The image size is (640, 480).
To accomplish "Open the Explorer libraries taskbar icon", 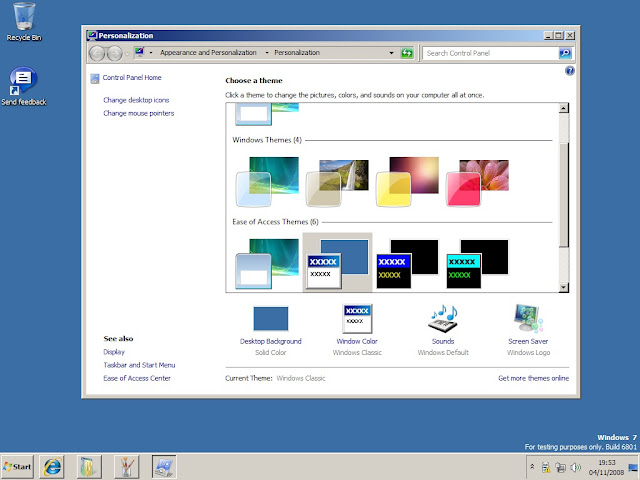I will (x=89, y=467).
